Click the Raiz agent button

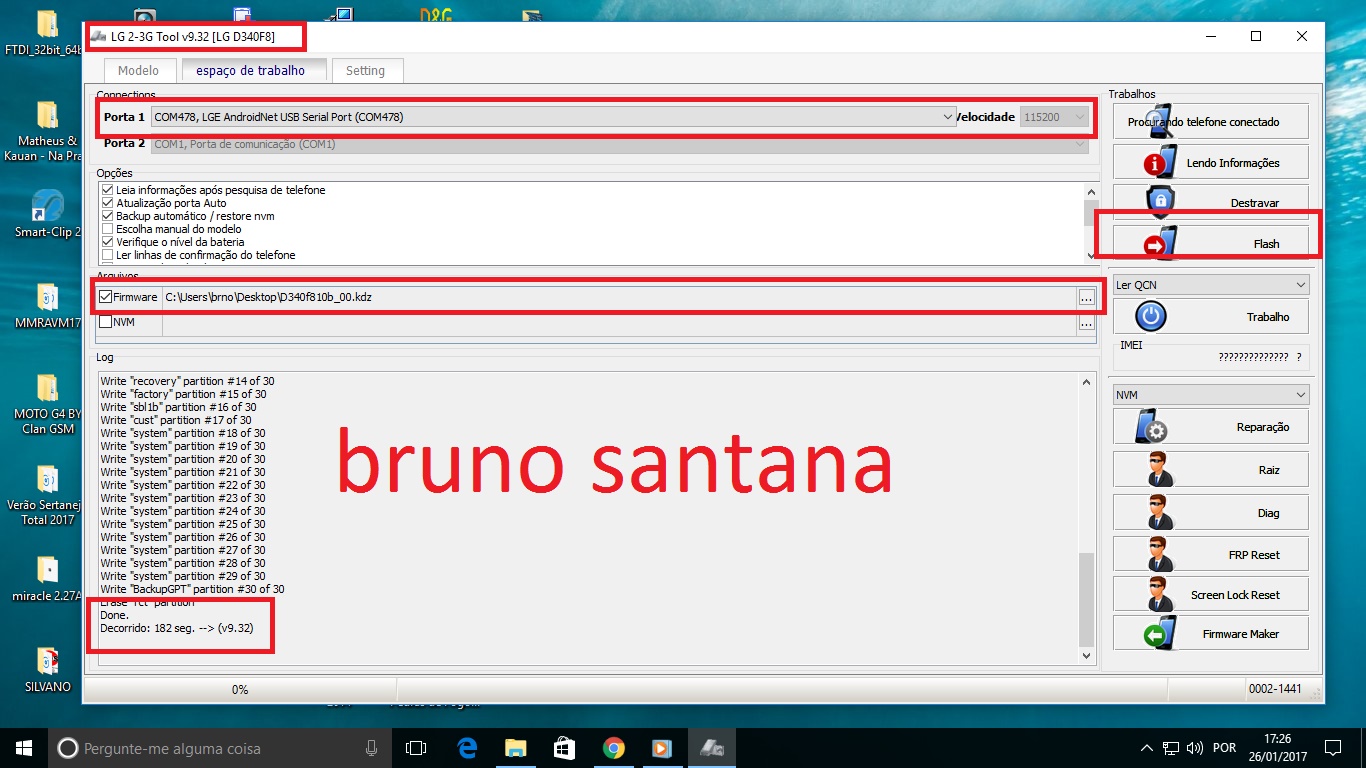pyautogui.click(x=1210, y=470)
